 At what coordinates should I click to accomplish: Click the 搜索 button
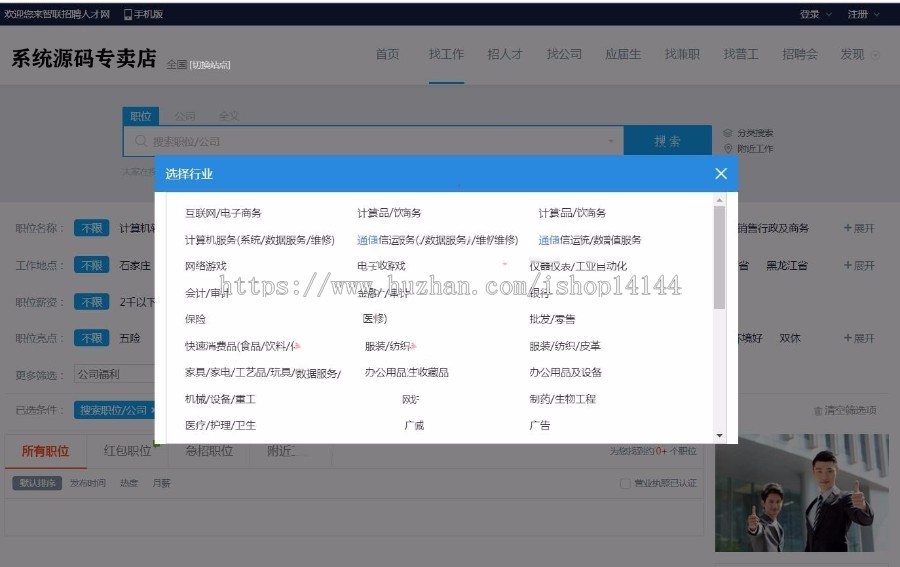(x=668, y=141)
